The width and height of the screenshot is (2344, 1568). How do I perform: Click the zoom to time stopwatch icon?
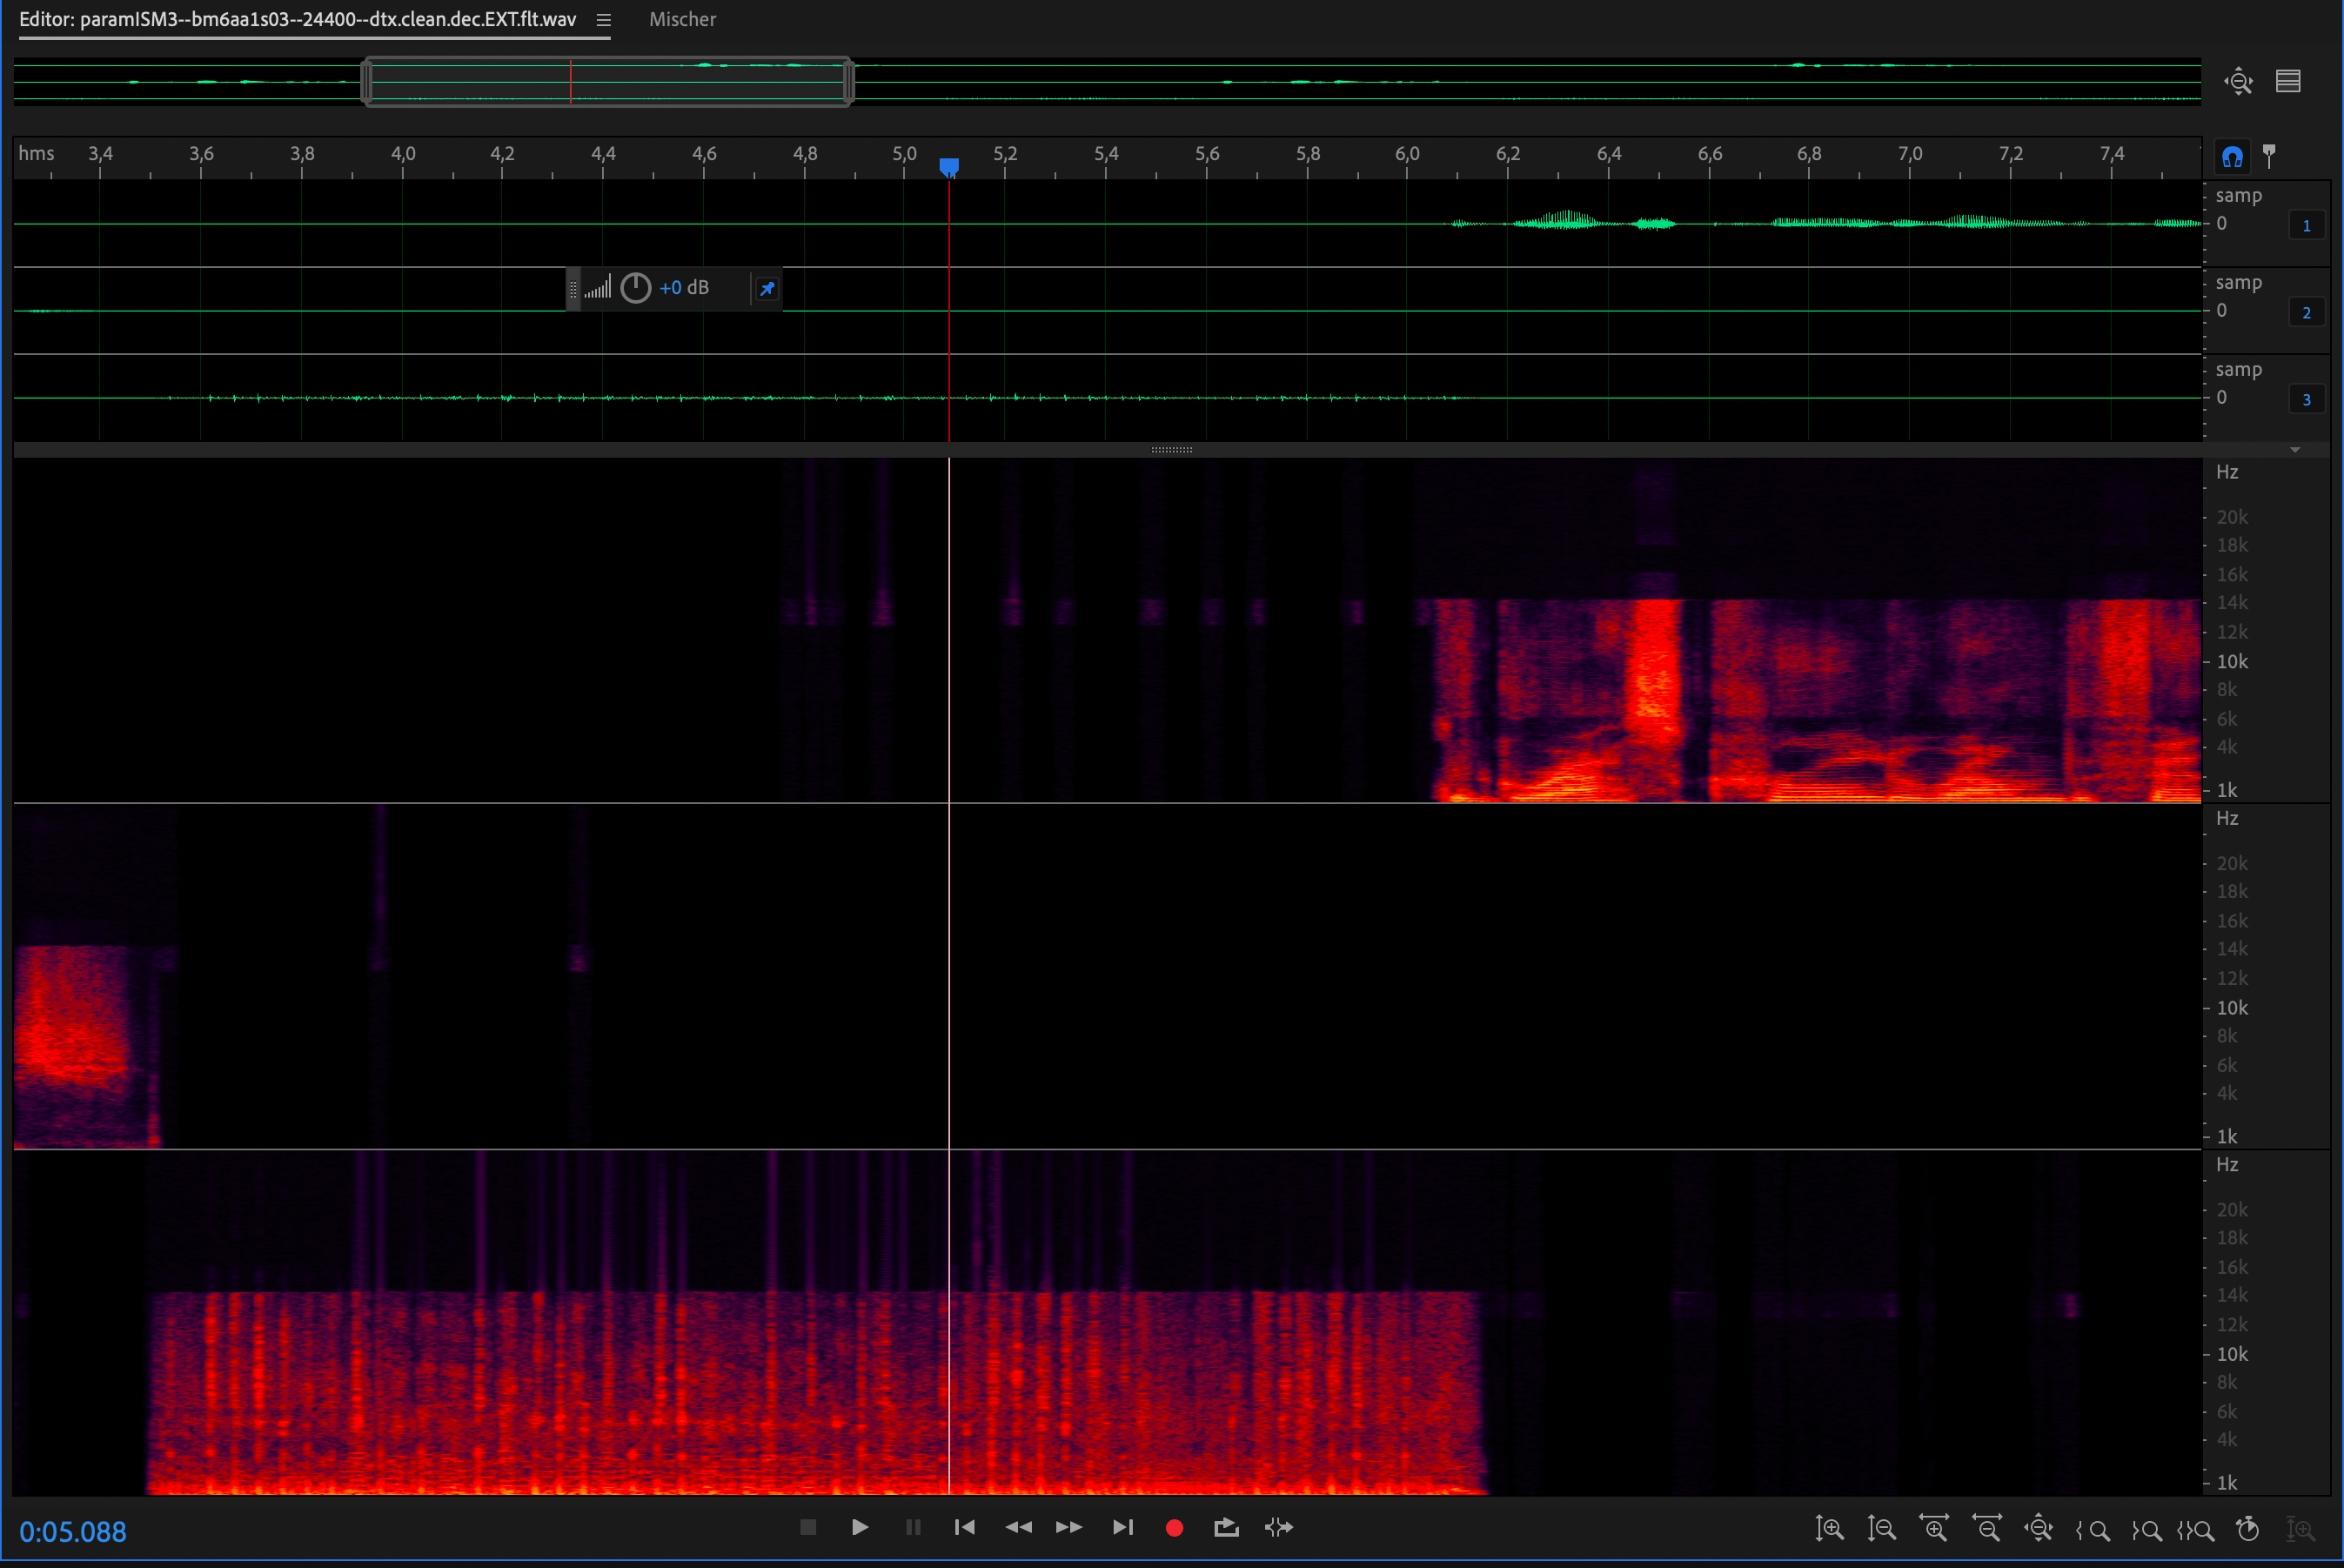pyautogui.click(x=2248, y=1528)
